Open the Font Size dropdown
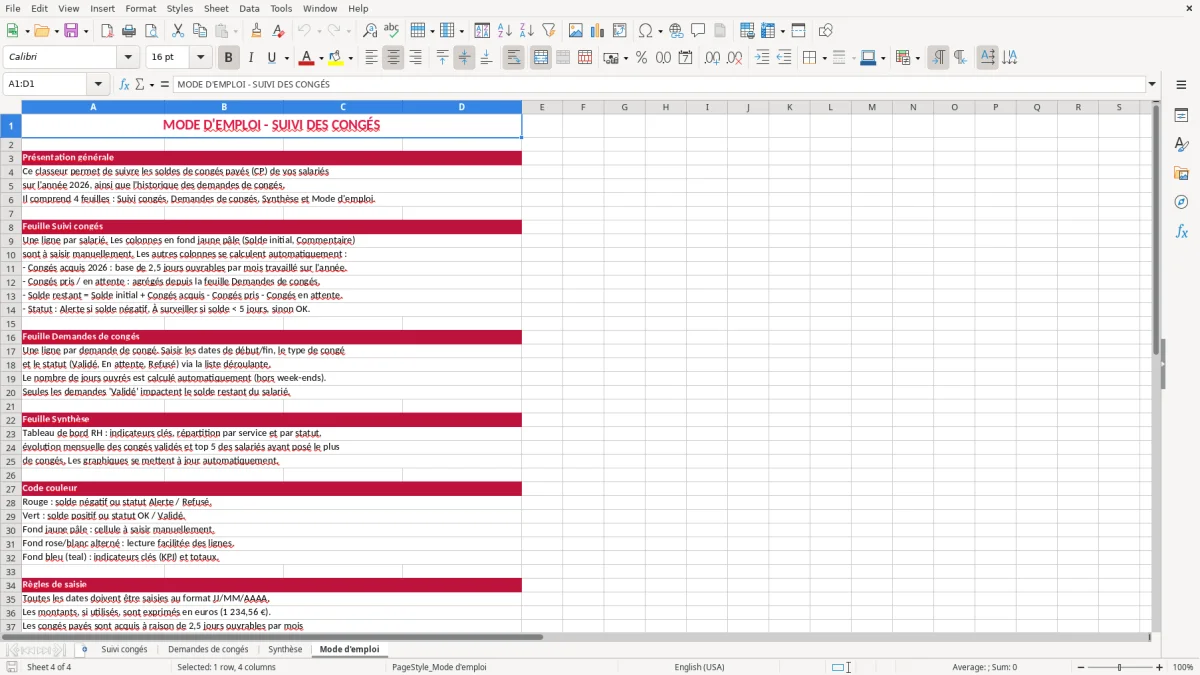Image resolution: width=1200 pixels, height=675 pixels. (x=200, y=58)
